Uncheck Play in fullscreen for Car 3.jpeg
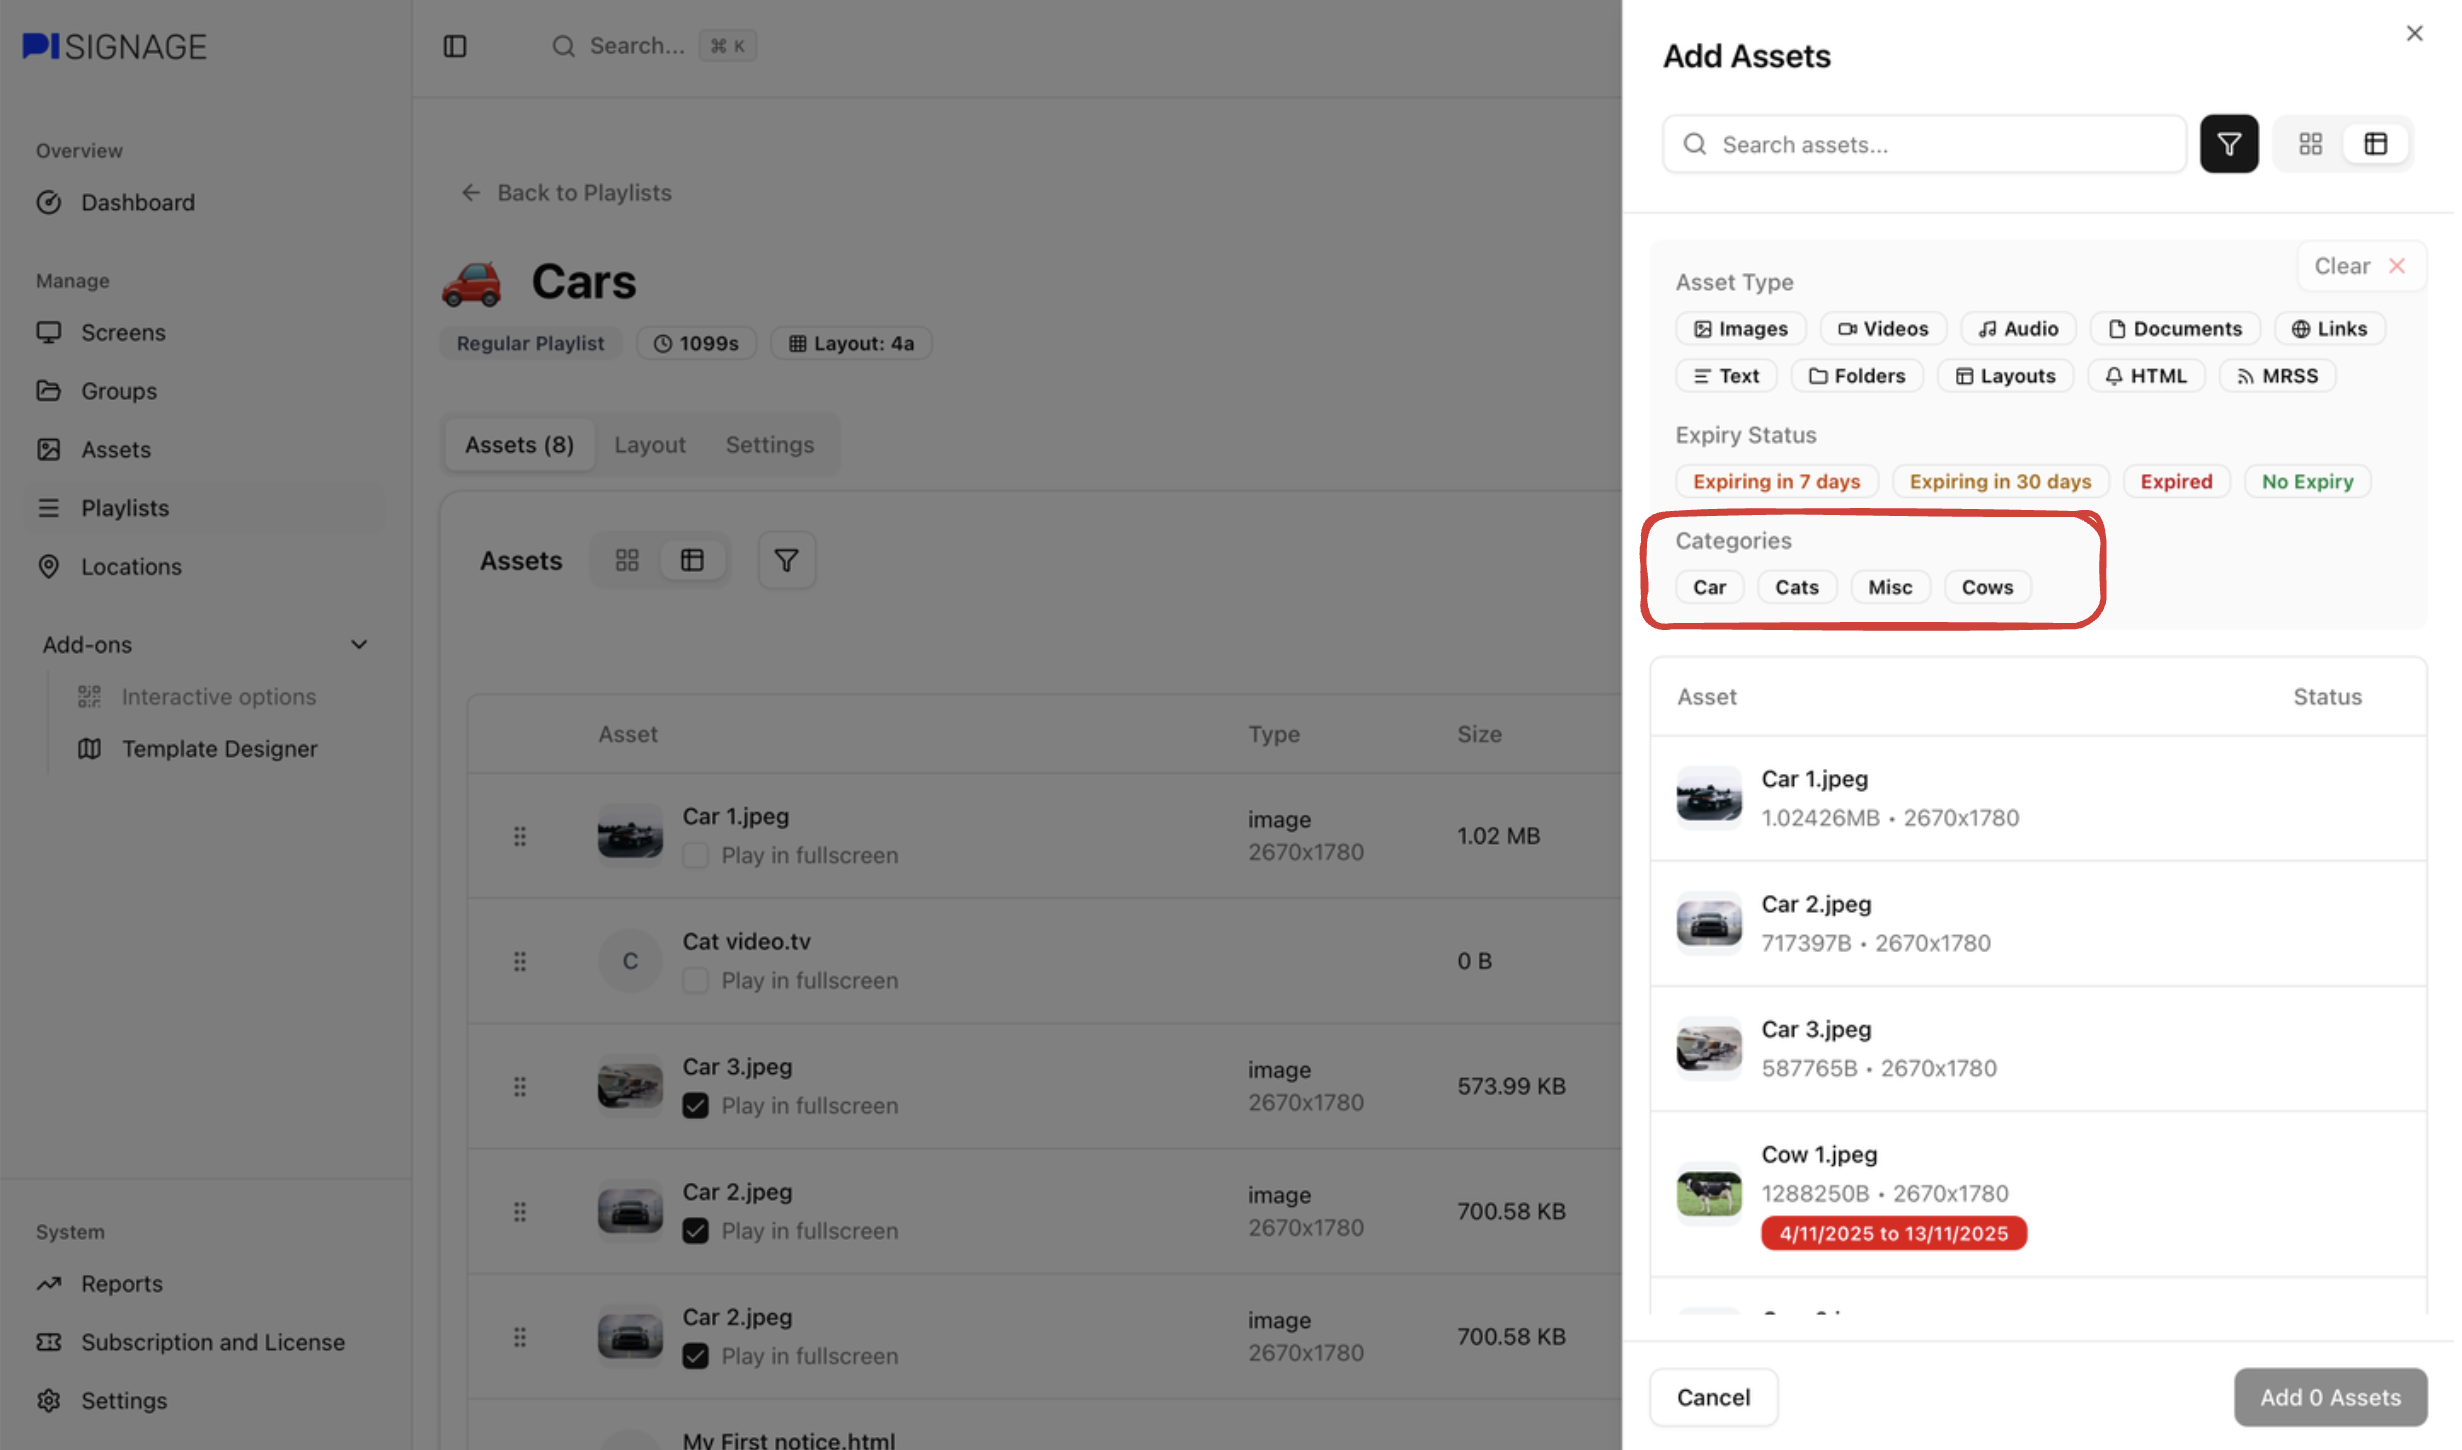Screen dimensions: 2462x1450 [x=695, y=1106]
